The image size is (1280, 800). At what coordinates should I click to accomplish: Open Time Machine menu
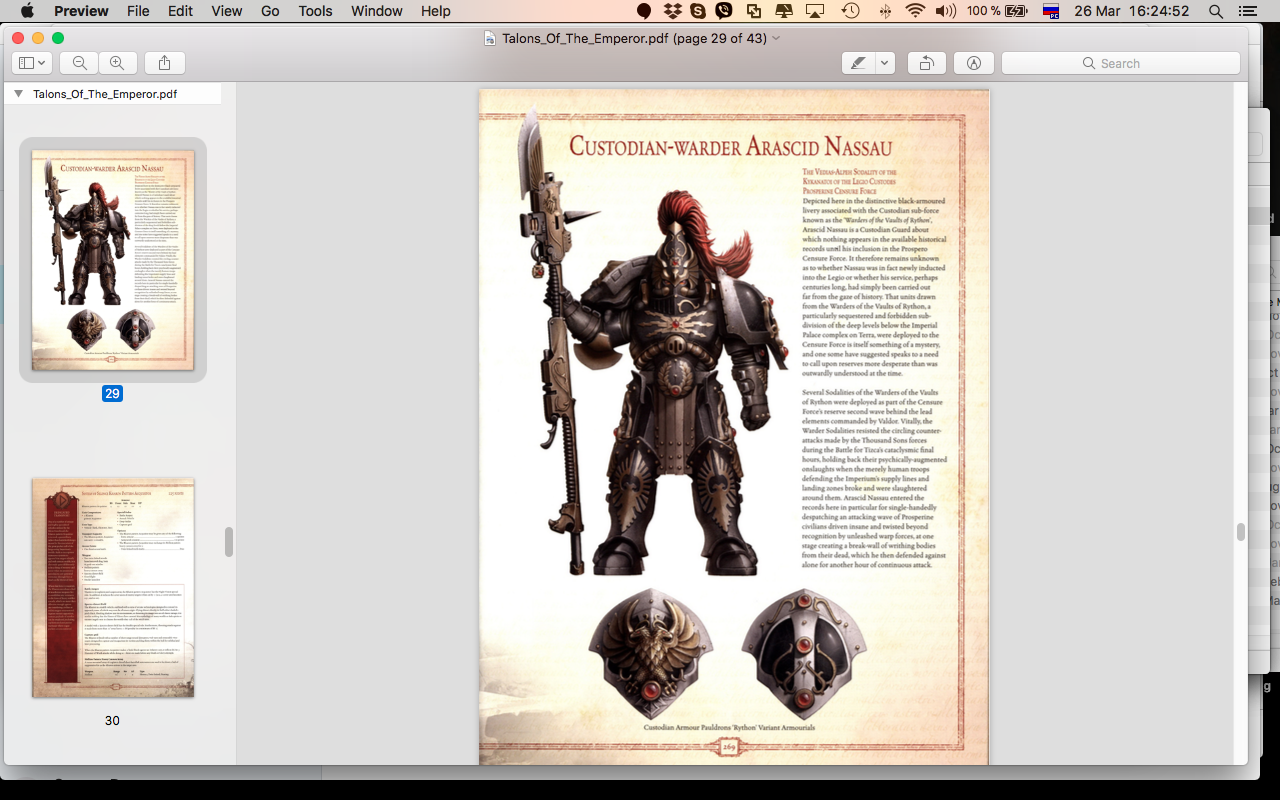click(x=850, y=11)
